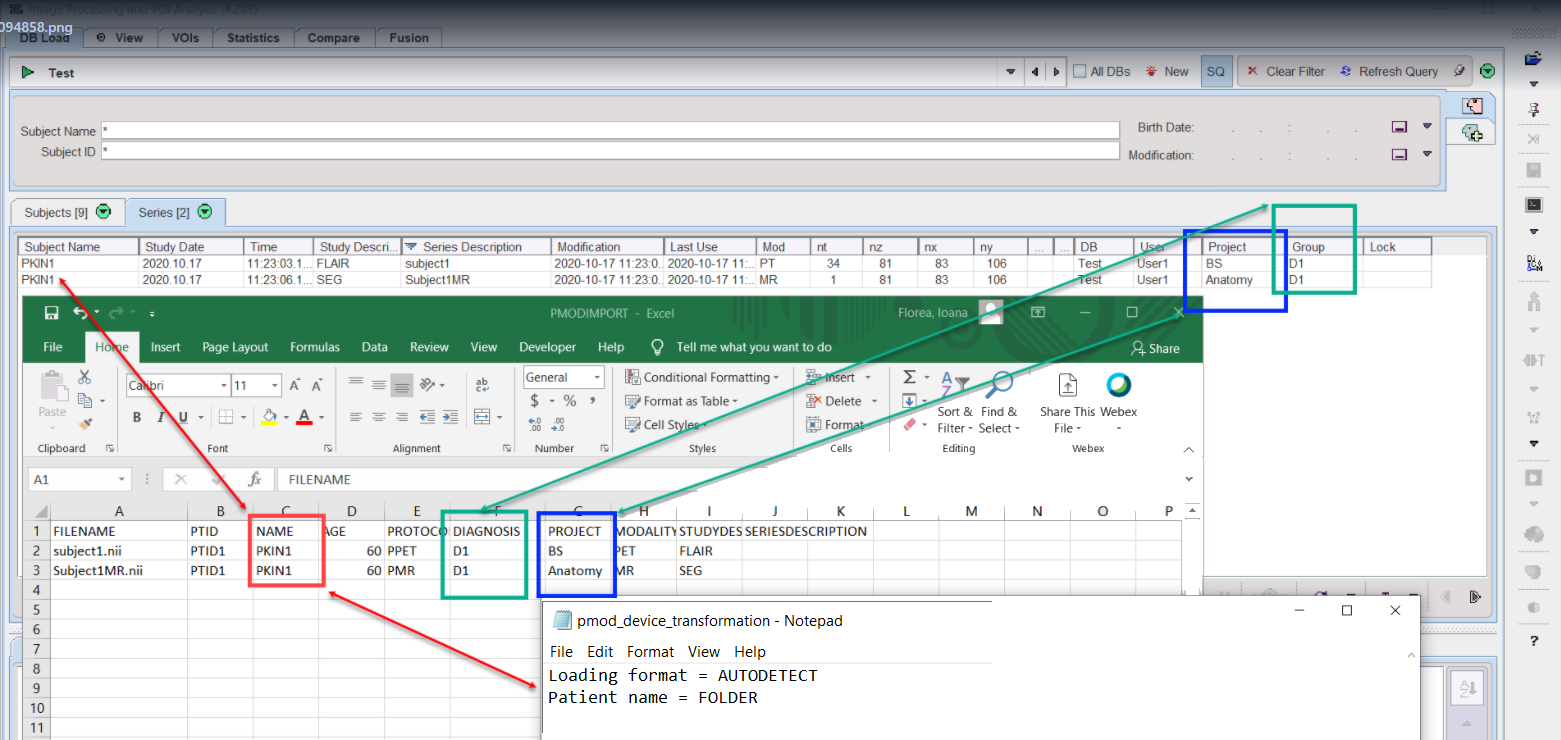Open the Modification dropdown arrow
This screenshot has height=740, width=1561.
(x=1427, y=154)
